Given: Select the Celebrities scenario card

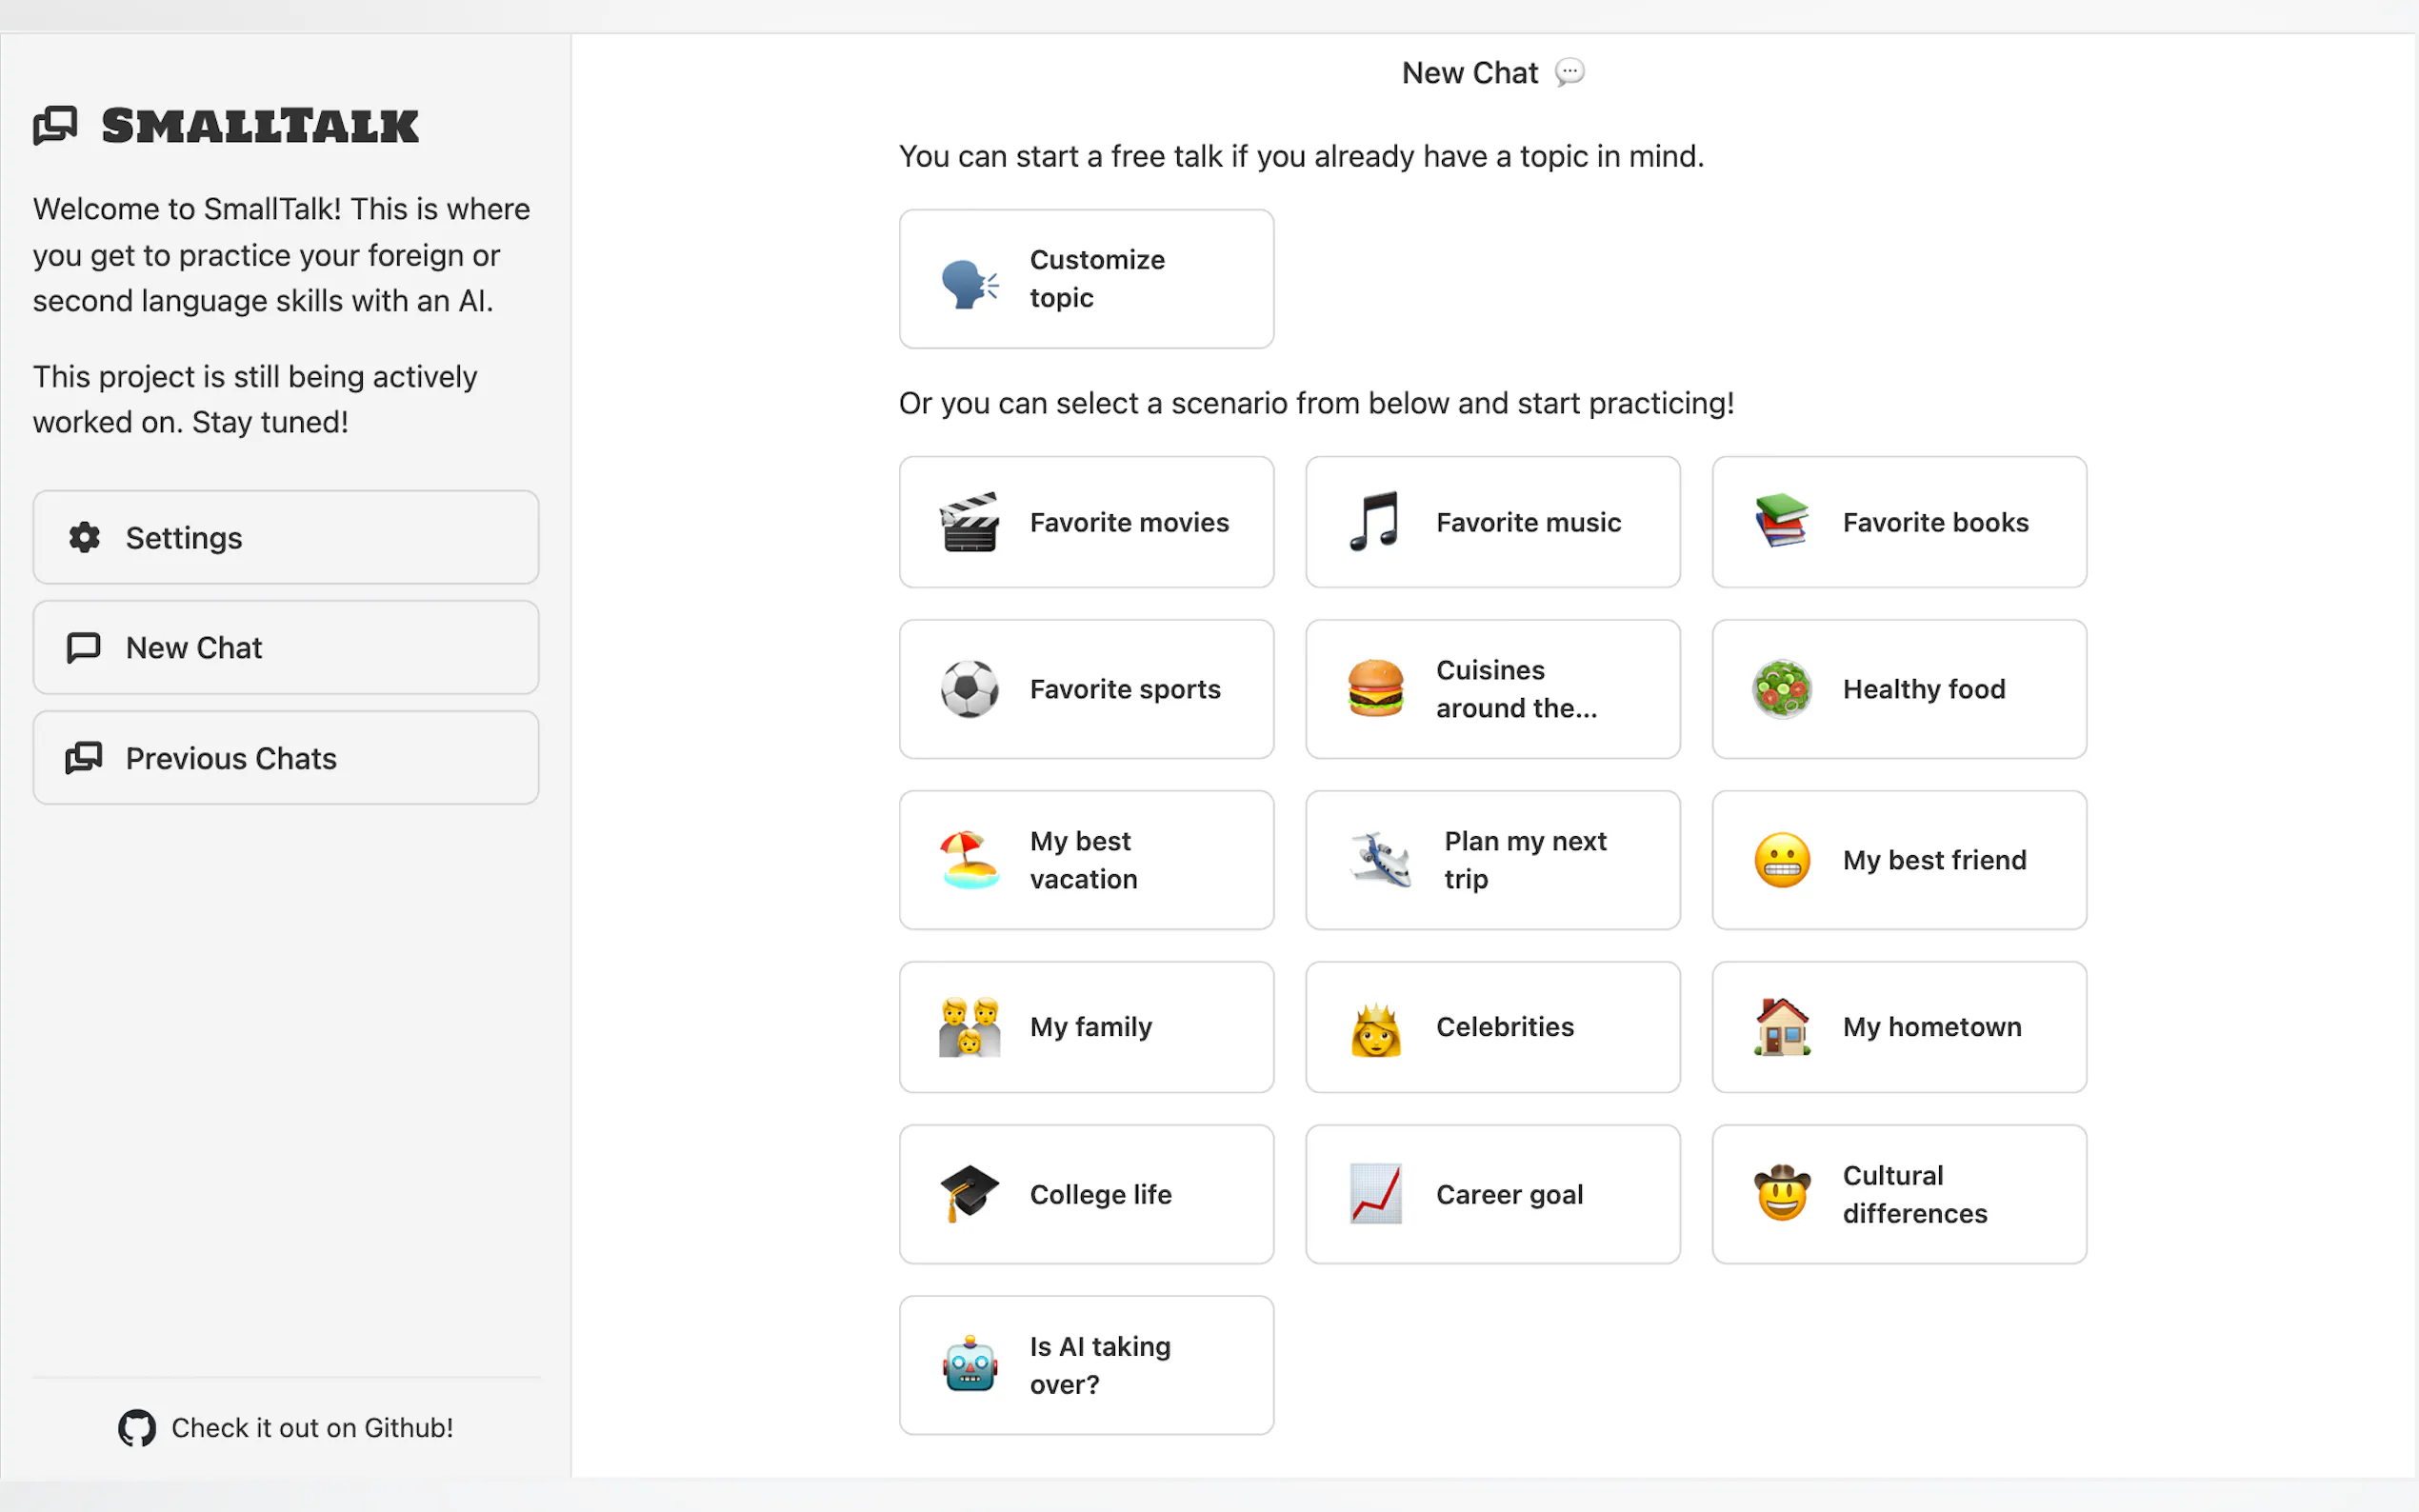Looking at the screenshot, I should 1492,1027.
